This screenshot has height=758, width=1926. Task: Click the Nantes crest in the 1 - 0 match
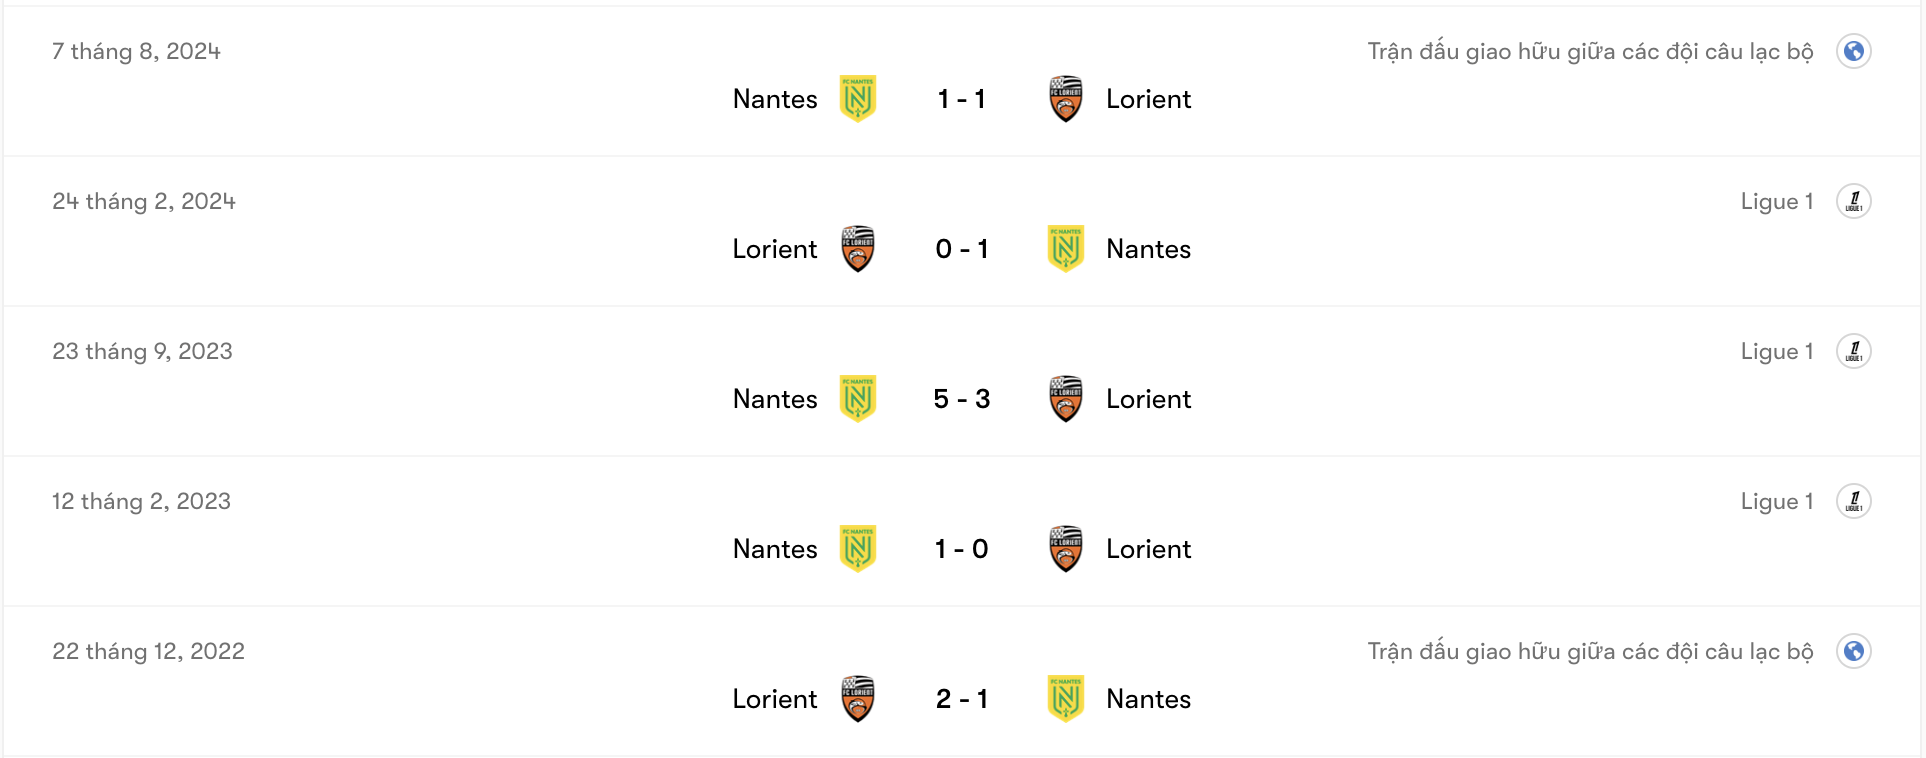click(857, 548)
